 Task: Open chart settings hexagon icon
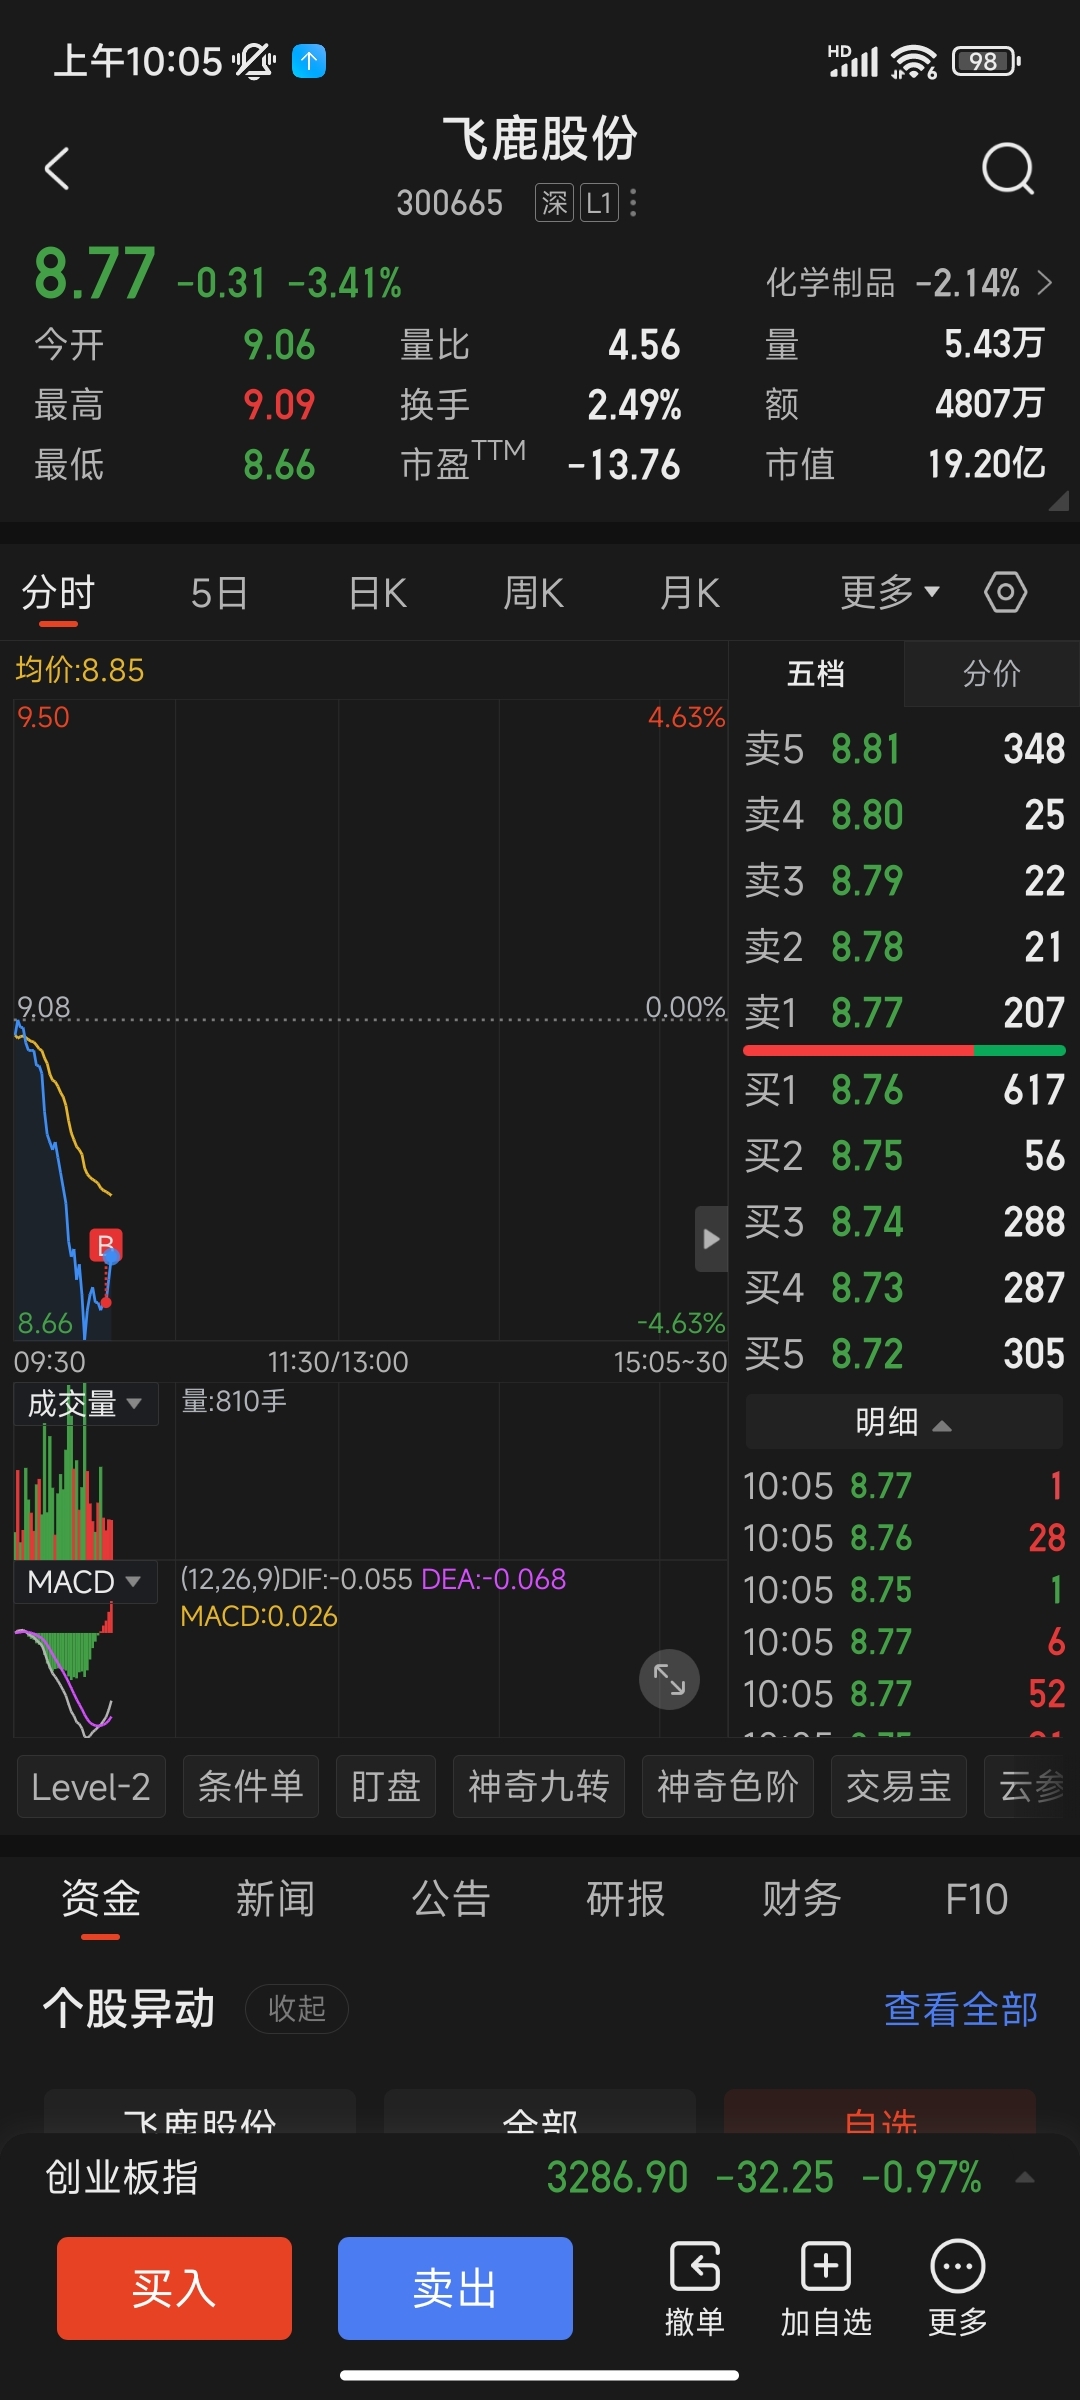(1005, 592)
